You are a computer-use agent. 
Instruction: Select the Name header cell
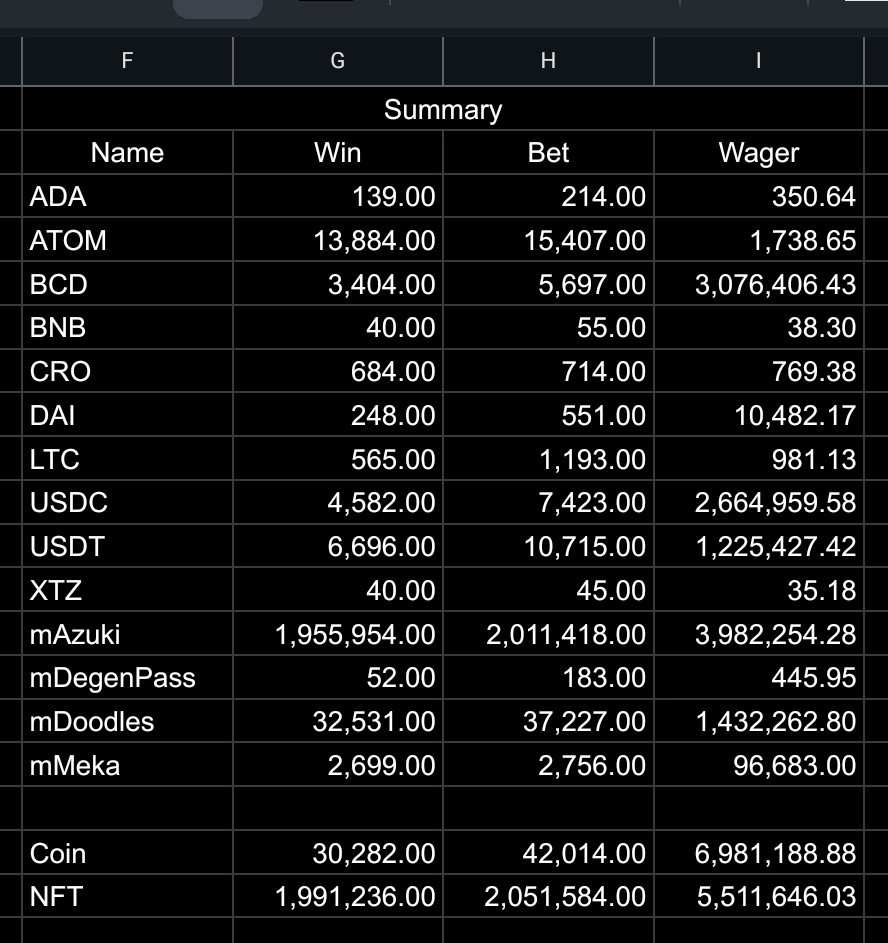coord(127,152)
